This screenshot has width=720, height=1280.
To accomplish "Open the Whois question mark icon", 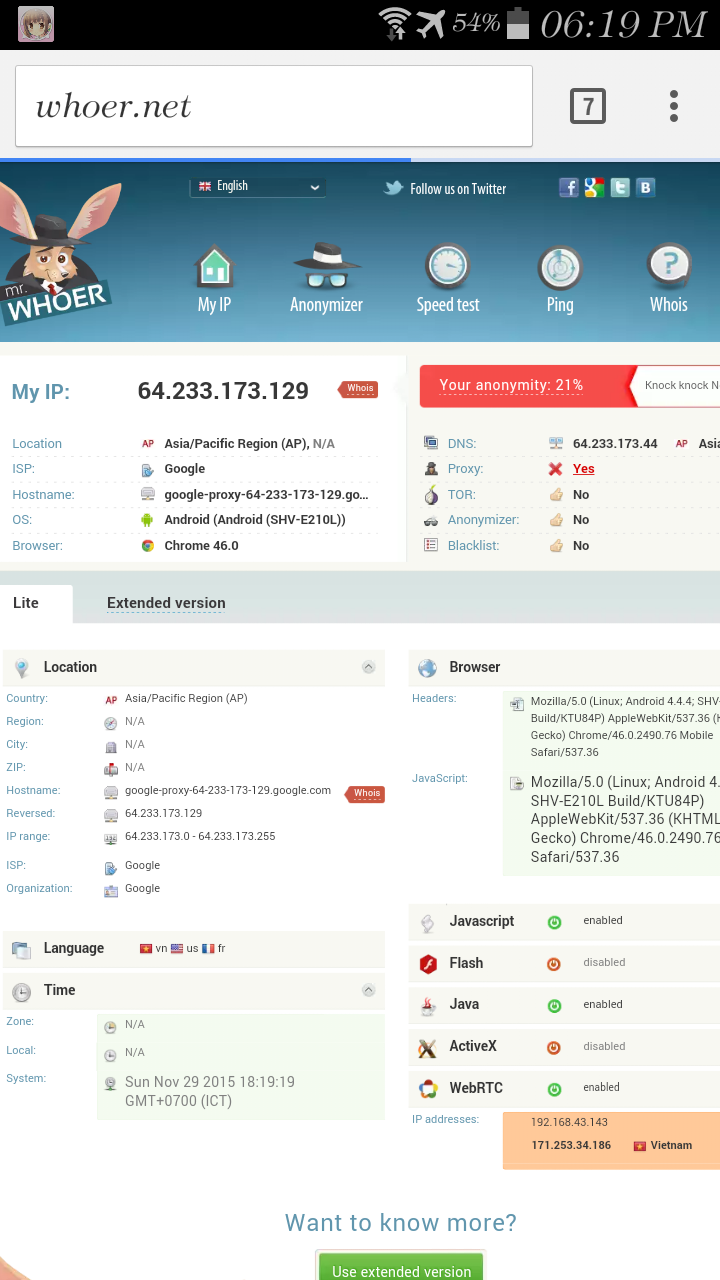I will point(669,268).
